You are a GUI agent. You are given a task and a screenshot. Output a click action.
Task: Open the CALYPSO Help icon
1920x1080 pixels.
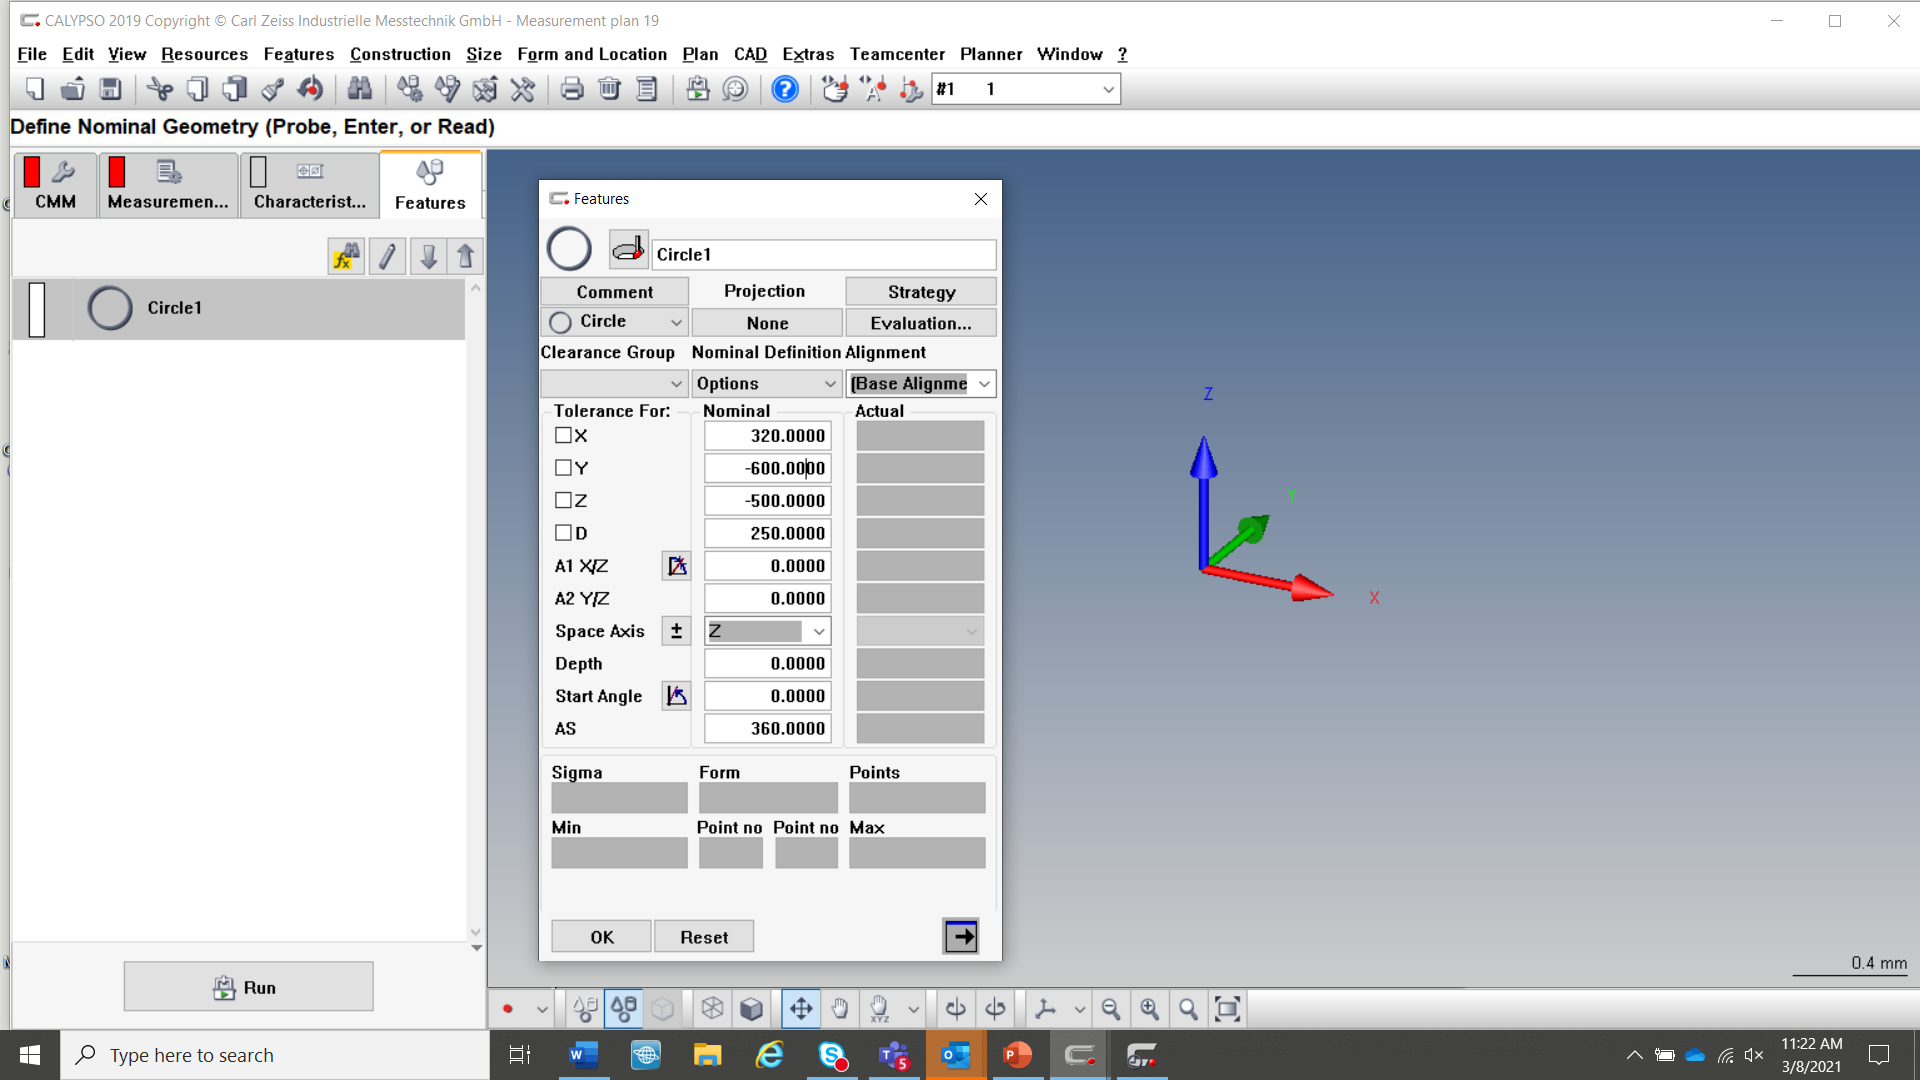(785, 89)
